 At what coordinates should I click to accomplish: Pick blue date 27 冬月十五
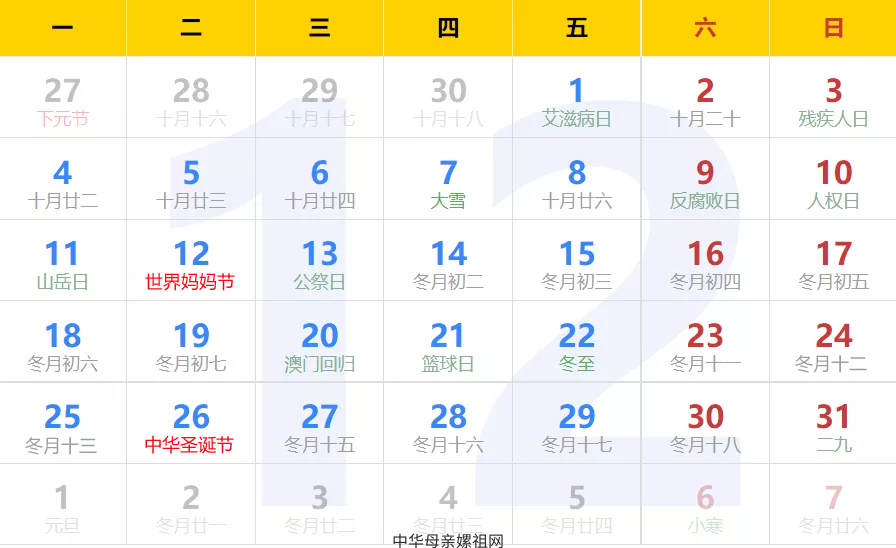point(319,423)
